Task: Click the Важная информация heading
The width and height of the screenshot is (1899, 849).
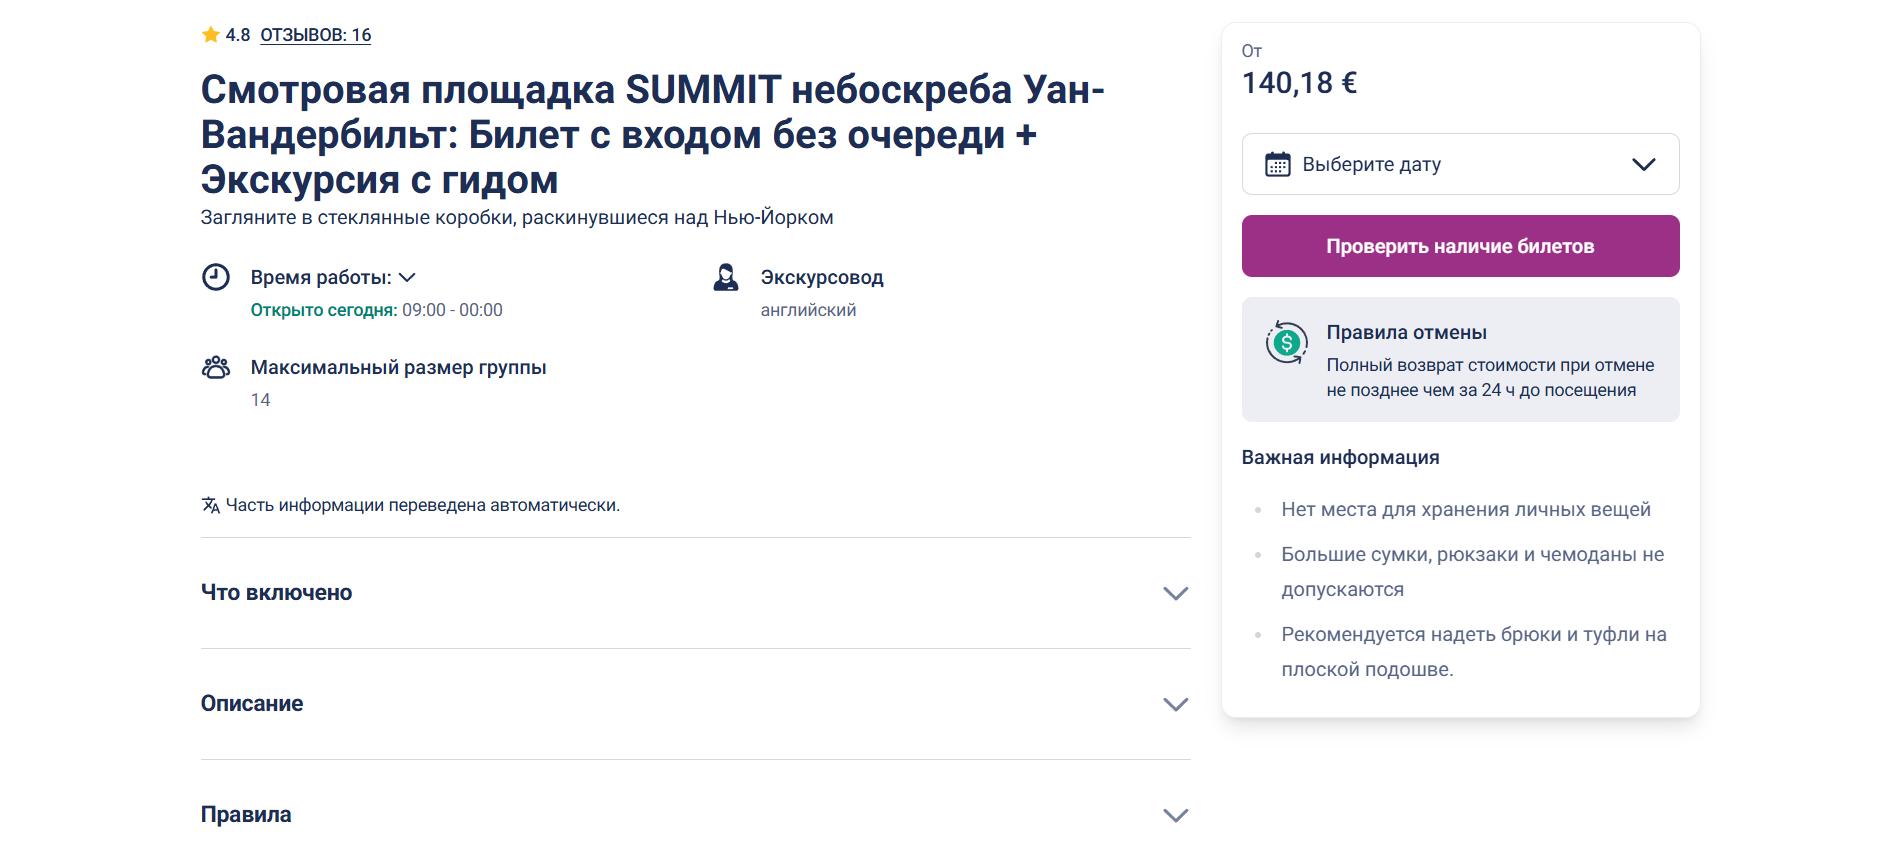Action: click(x=1340, y=457)
